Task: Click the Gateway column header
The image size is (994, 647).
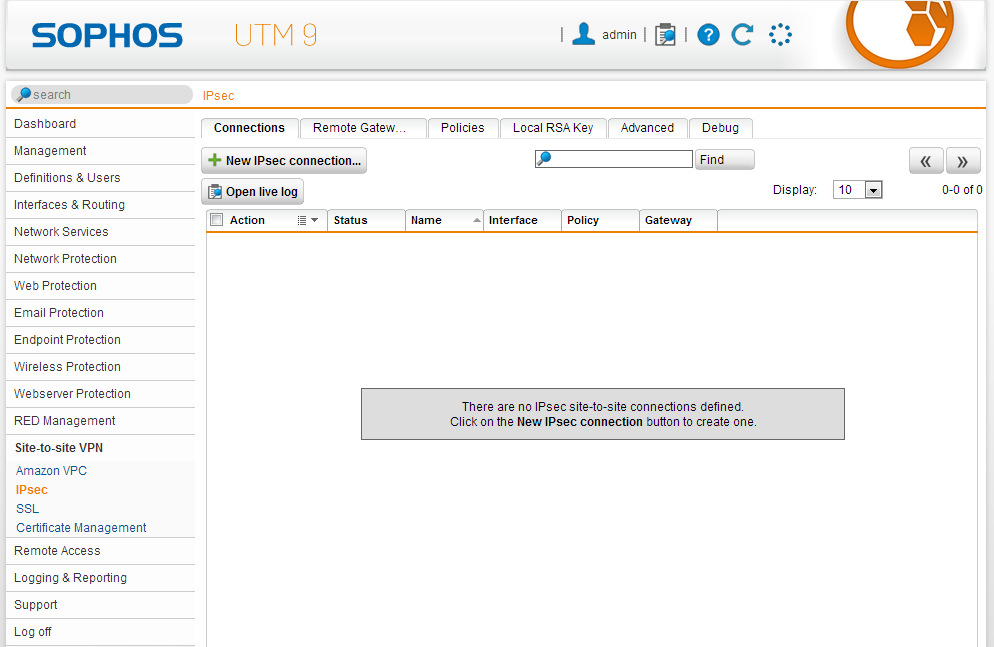Action: click(678, 220)
